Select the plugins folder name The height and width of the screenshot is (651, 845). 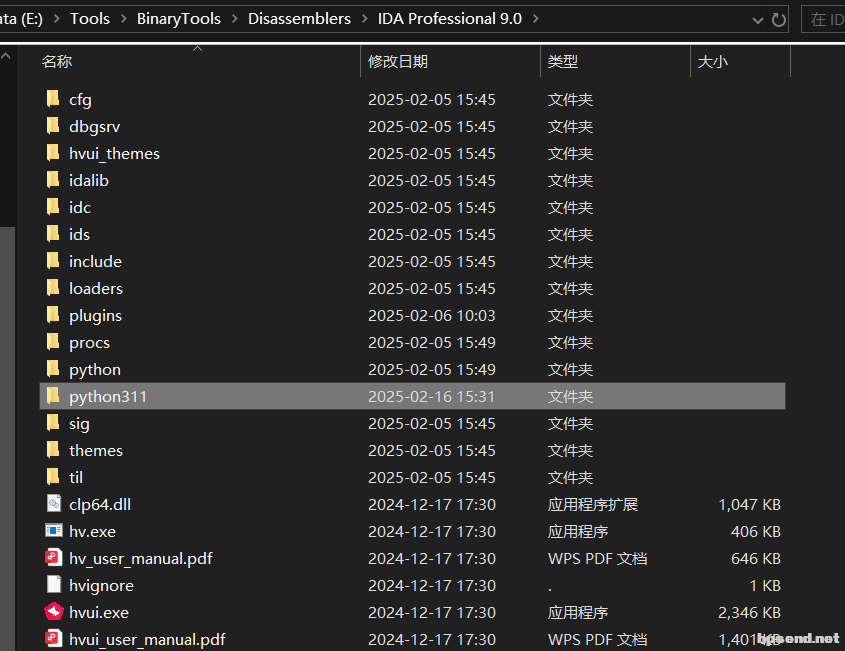click(95, 316)
